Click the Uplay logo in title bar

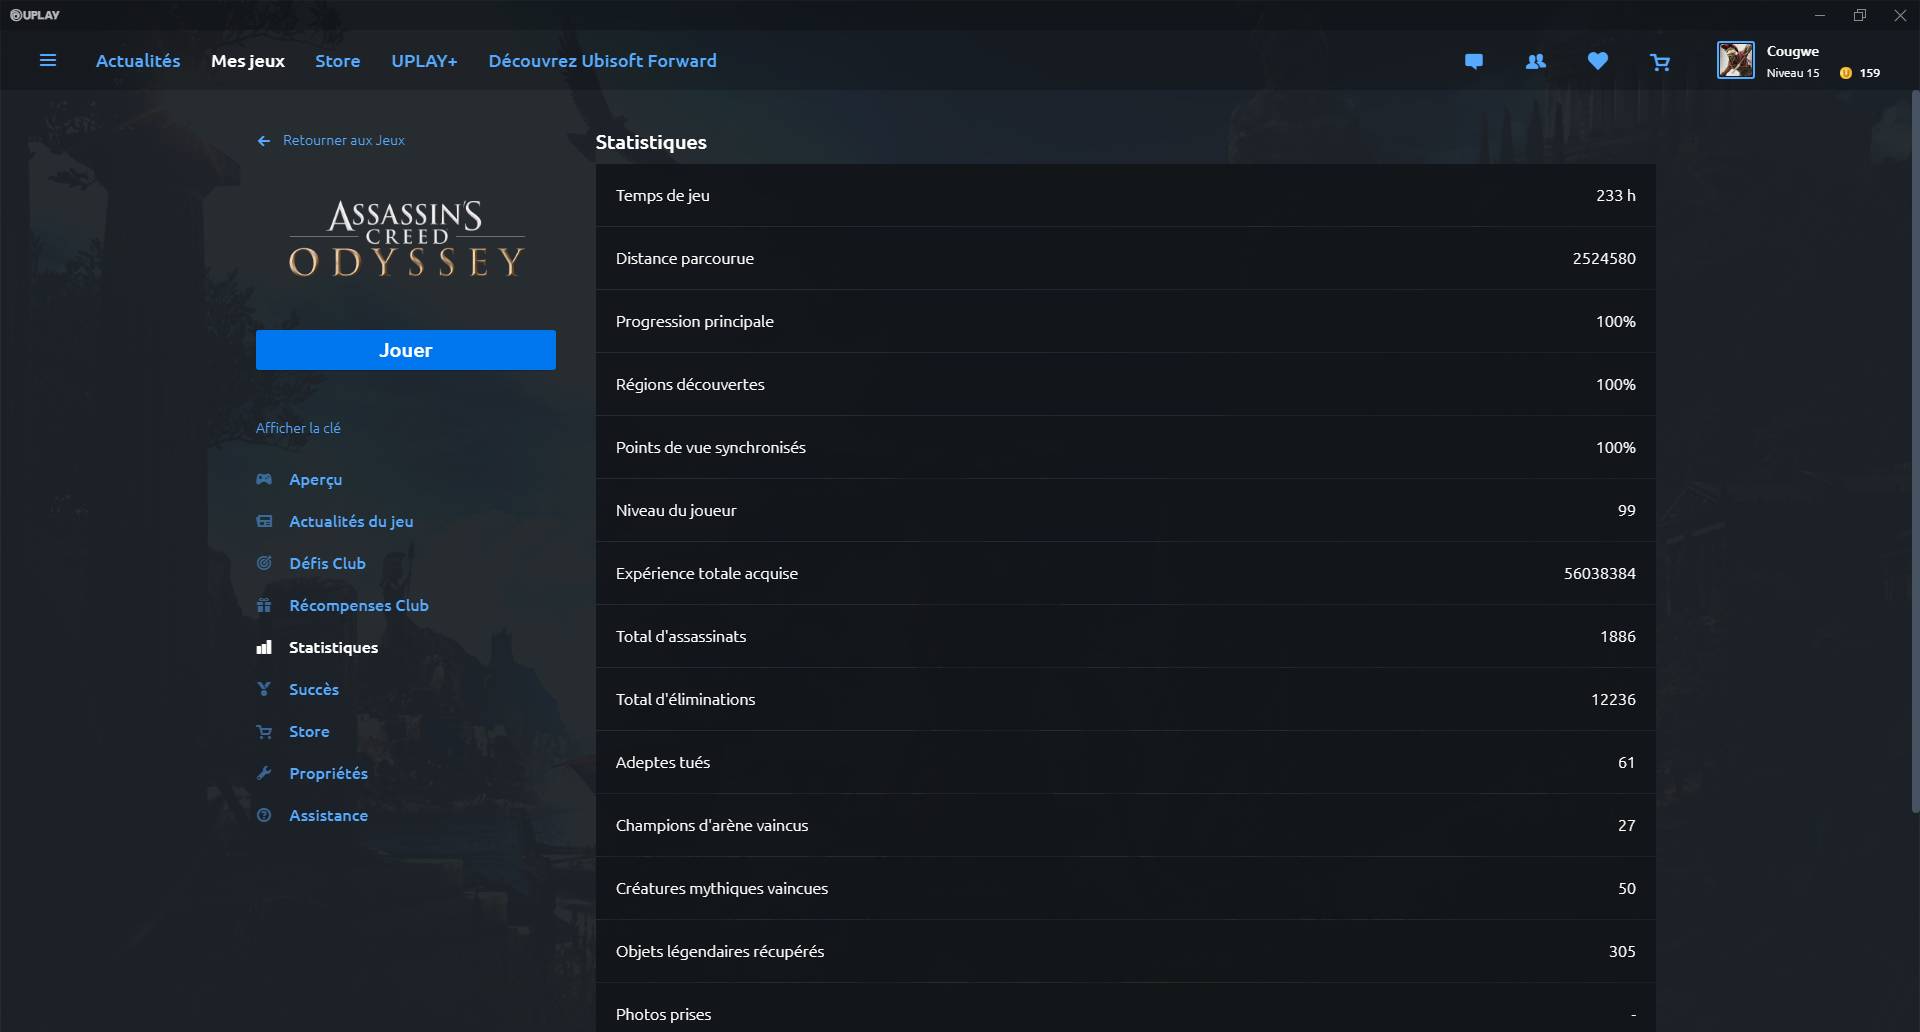(x=35, y=15)
